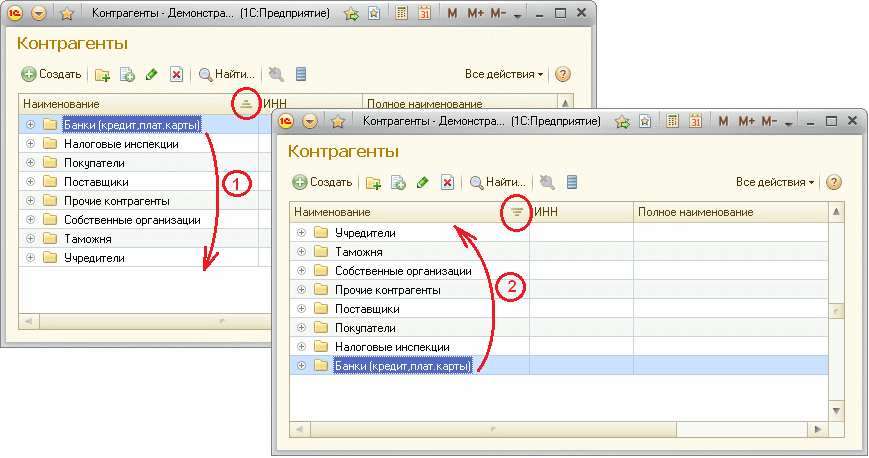
Task: Open Все действия dropdown in front window
Action: coord(775,182)
